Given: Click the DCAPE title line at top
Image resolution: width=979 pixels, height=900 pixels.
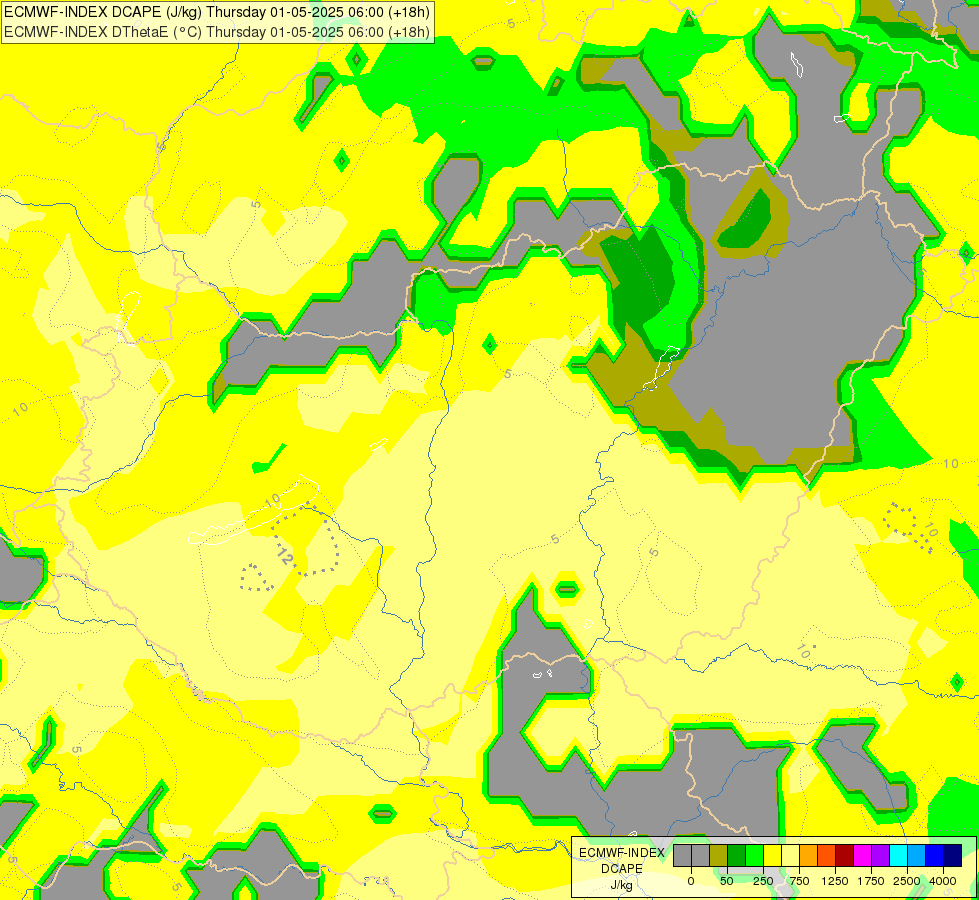Looking at the screenshot, I should click(x=217, y=12).
